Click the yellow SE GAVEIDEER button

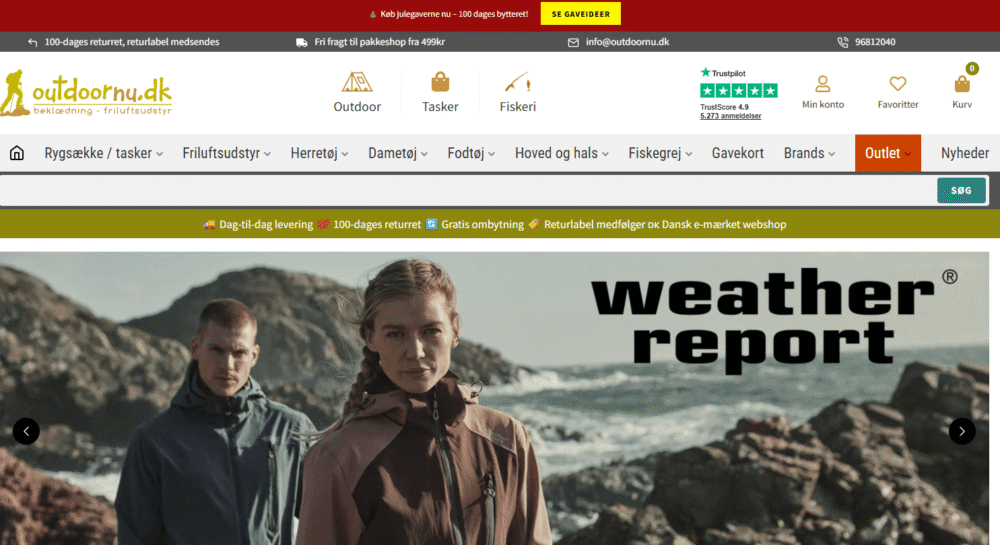pos(581,13)
